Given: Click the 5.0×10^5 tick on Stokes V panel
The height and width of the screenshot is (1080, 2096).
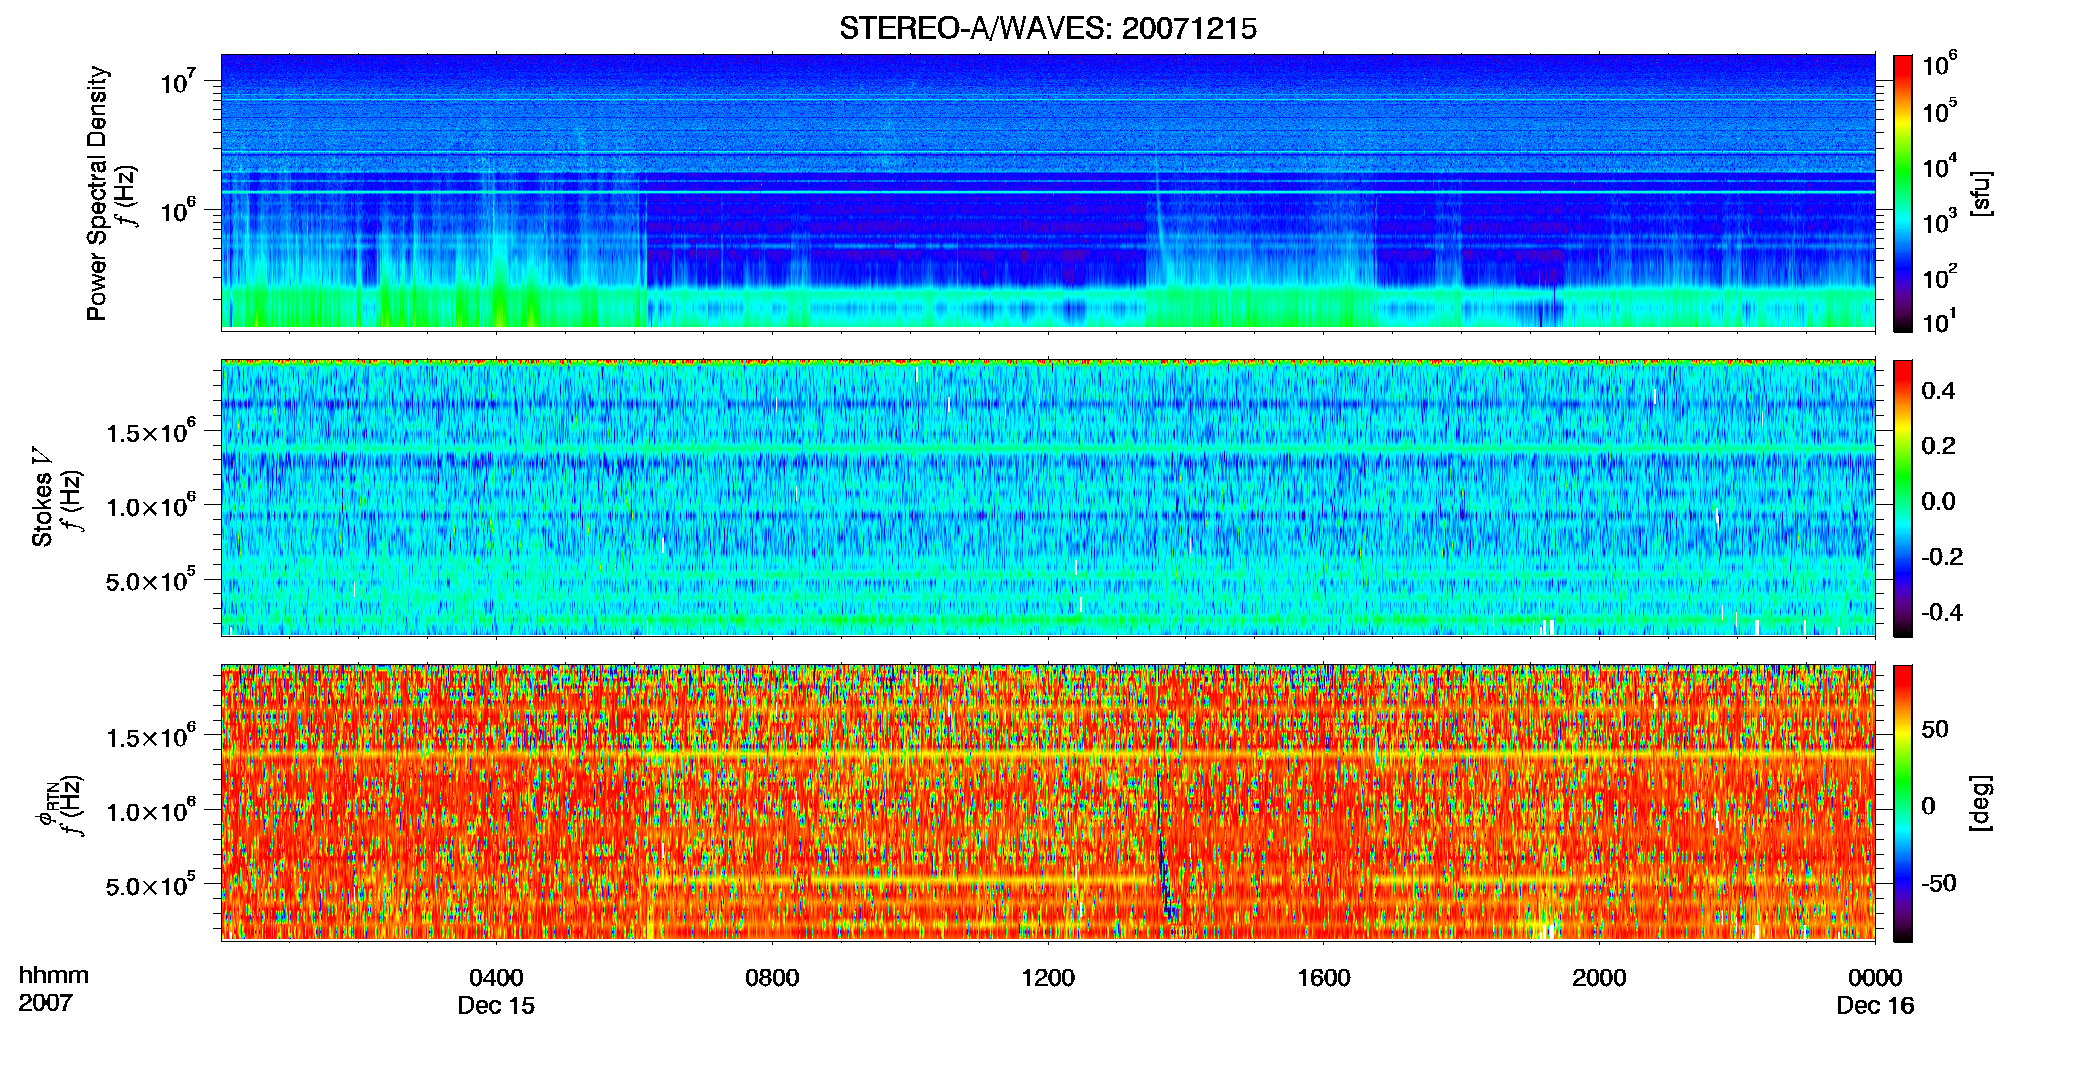Looking at the screenshot, I should 150,579.
